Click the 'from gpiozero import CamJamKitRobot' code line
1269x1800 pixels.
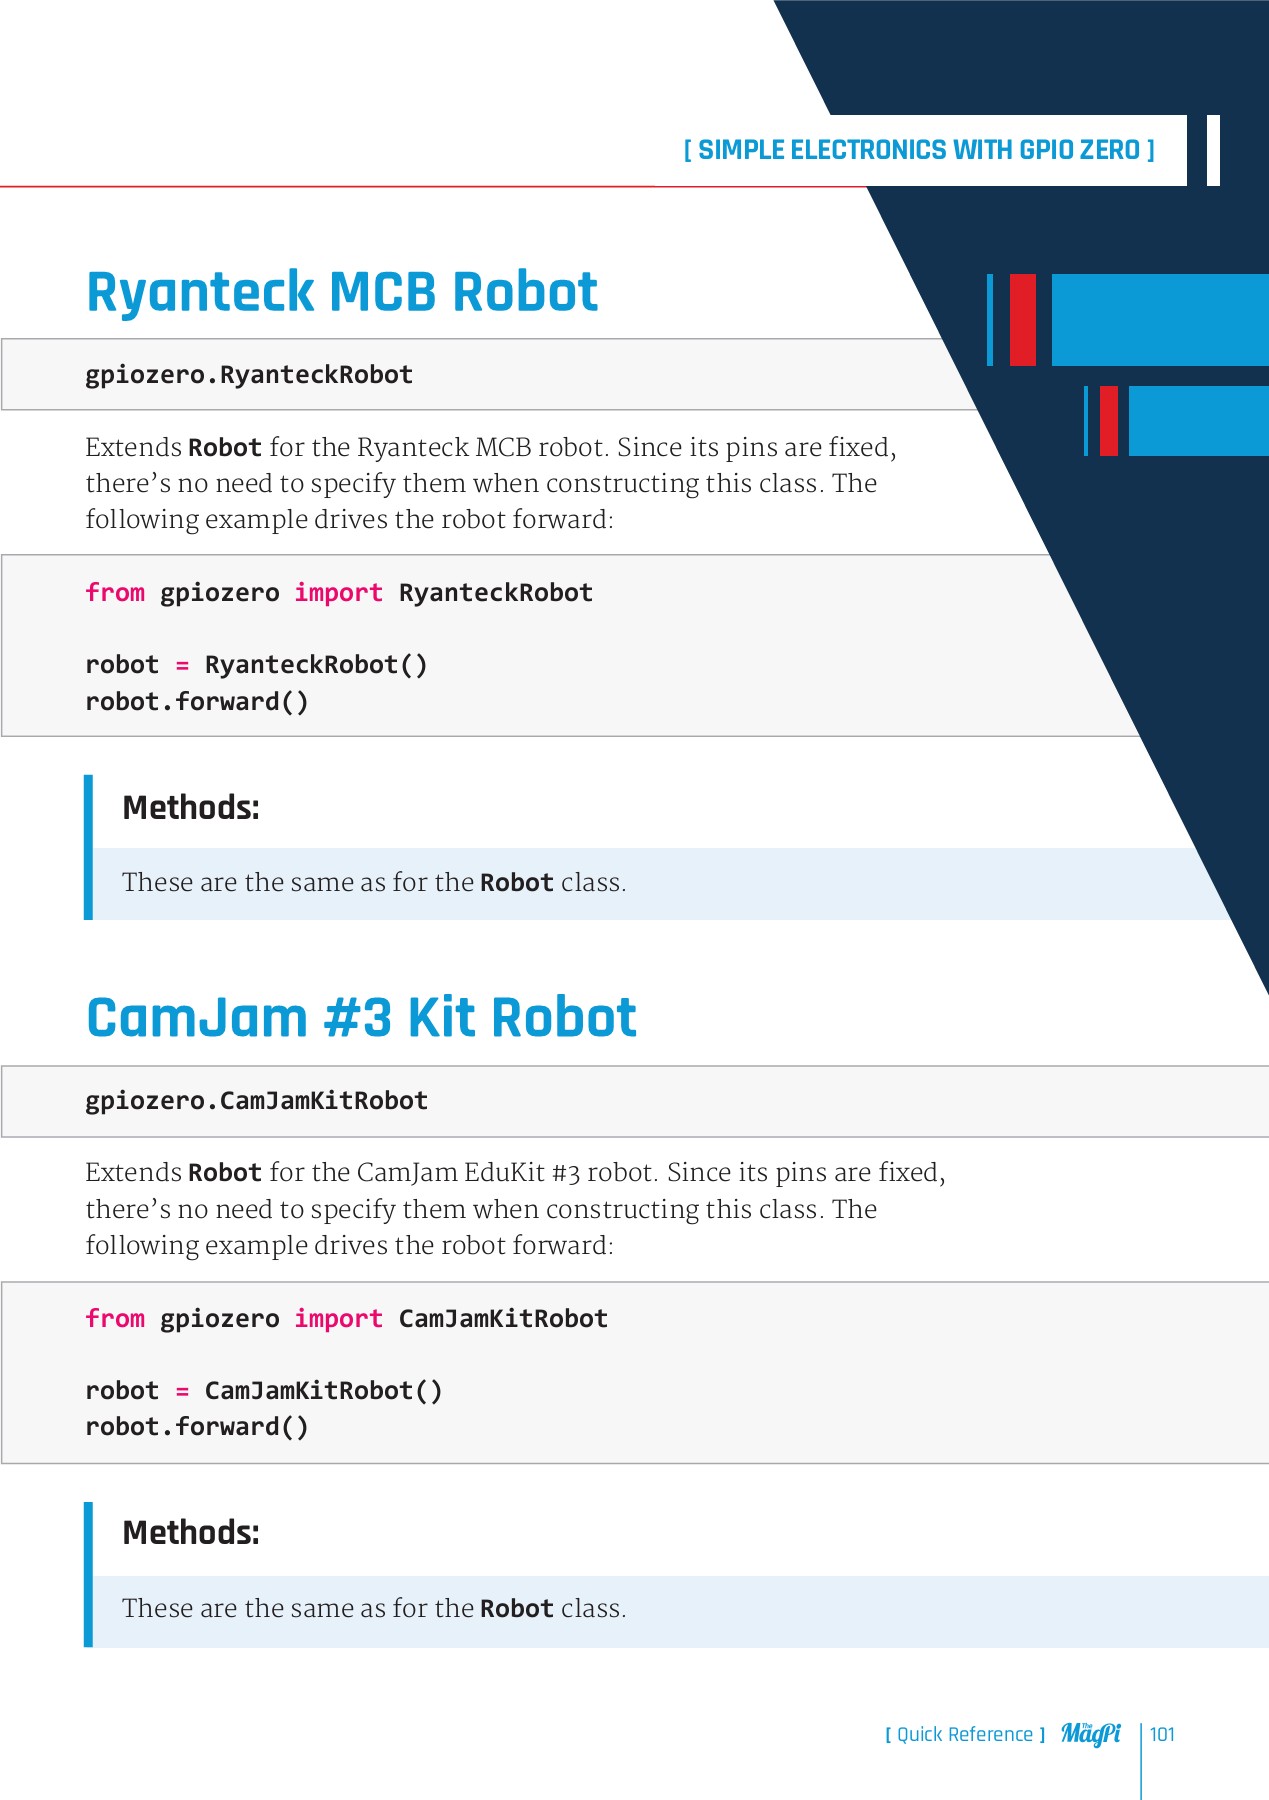[346, 1319]
